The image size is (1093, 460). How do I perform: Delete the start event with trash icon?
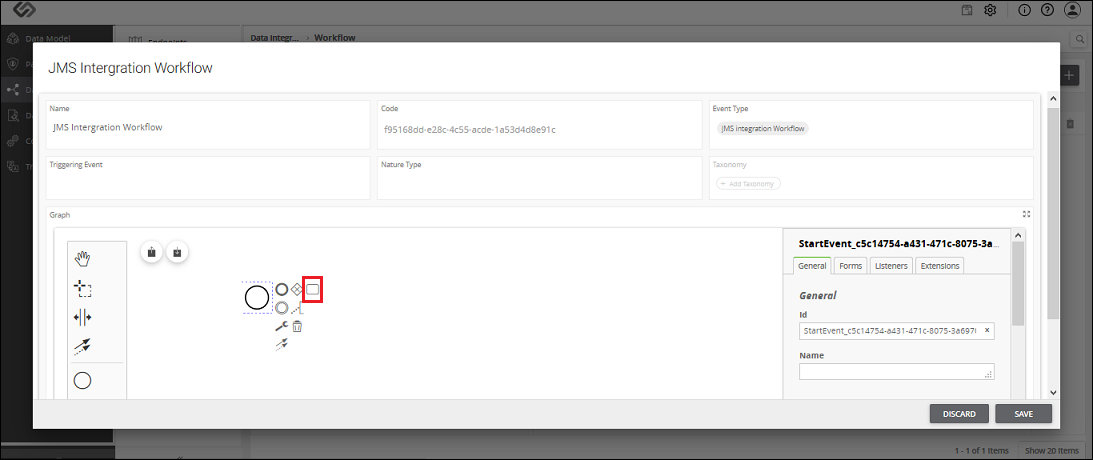pos(297,325)
